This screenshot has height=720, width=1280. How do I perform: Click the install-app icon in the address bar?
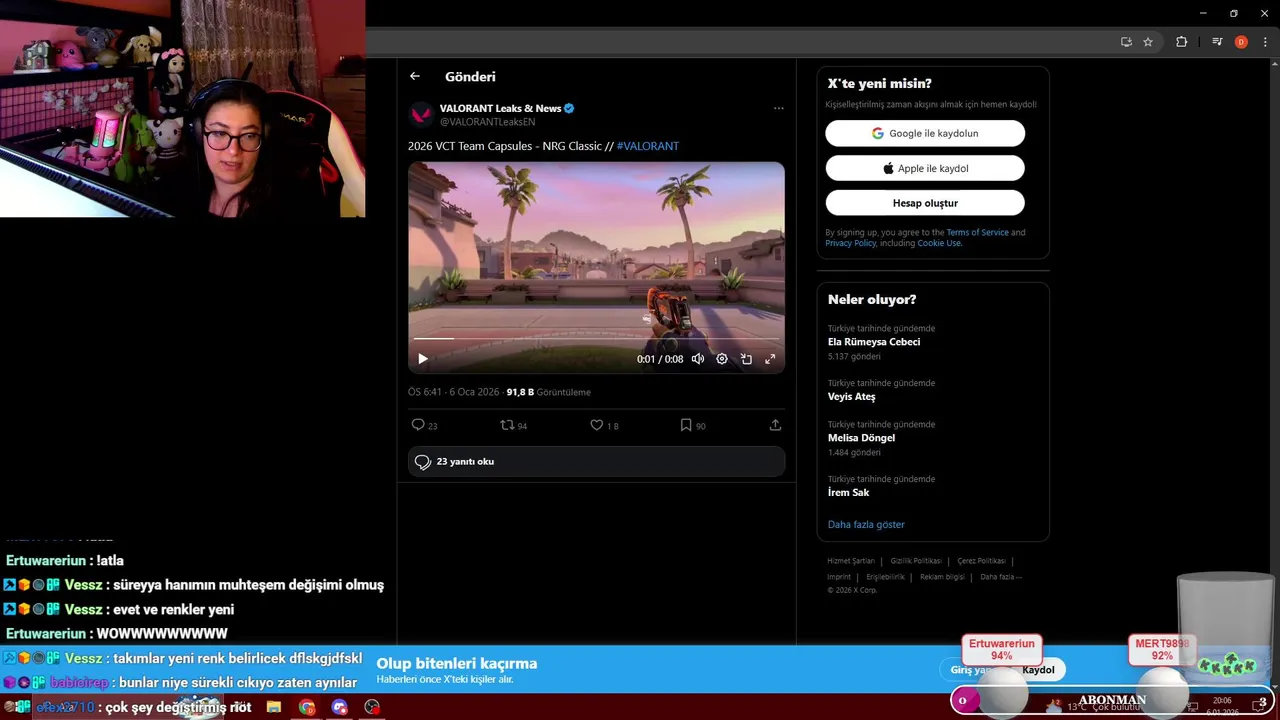(1126, 42)
